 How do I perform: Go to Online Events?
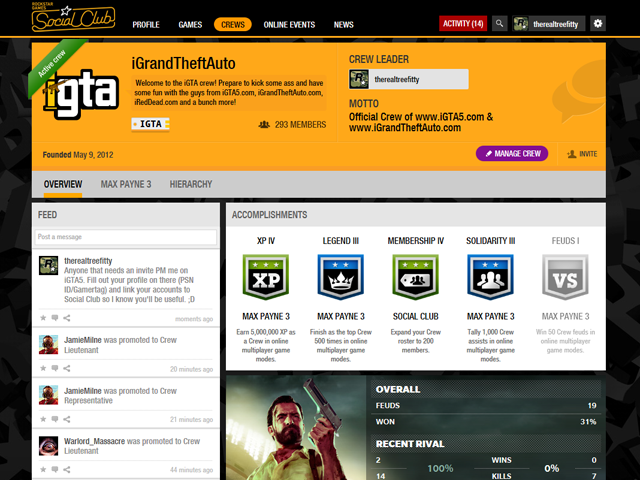click(289, 24)
